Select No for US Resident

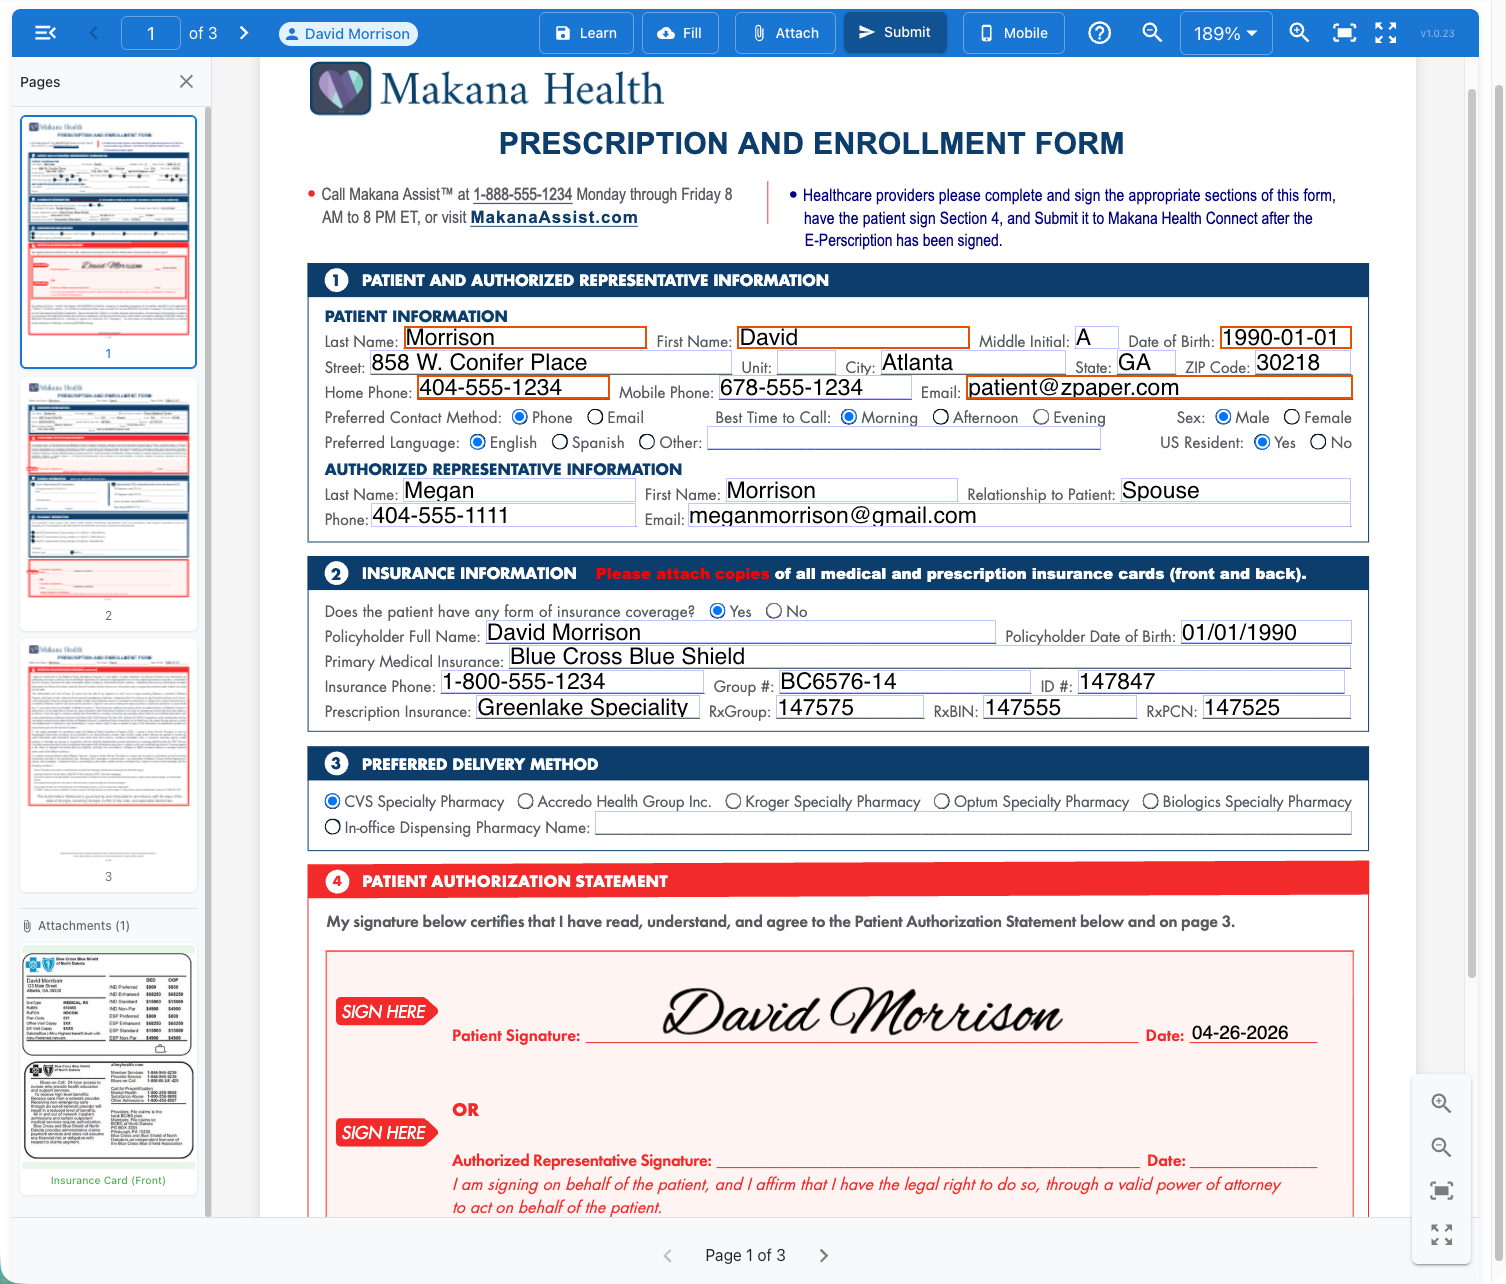click(1318, 442)
